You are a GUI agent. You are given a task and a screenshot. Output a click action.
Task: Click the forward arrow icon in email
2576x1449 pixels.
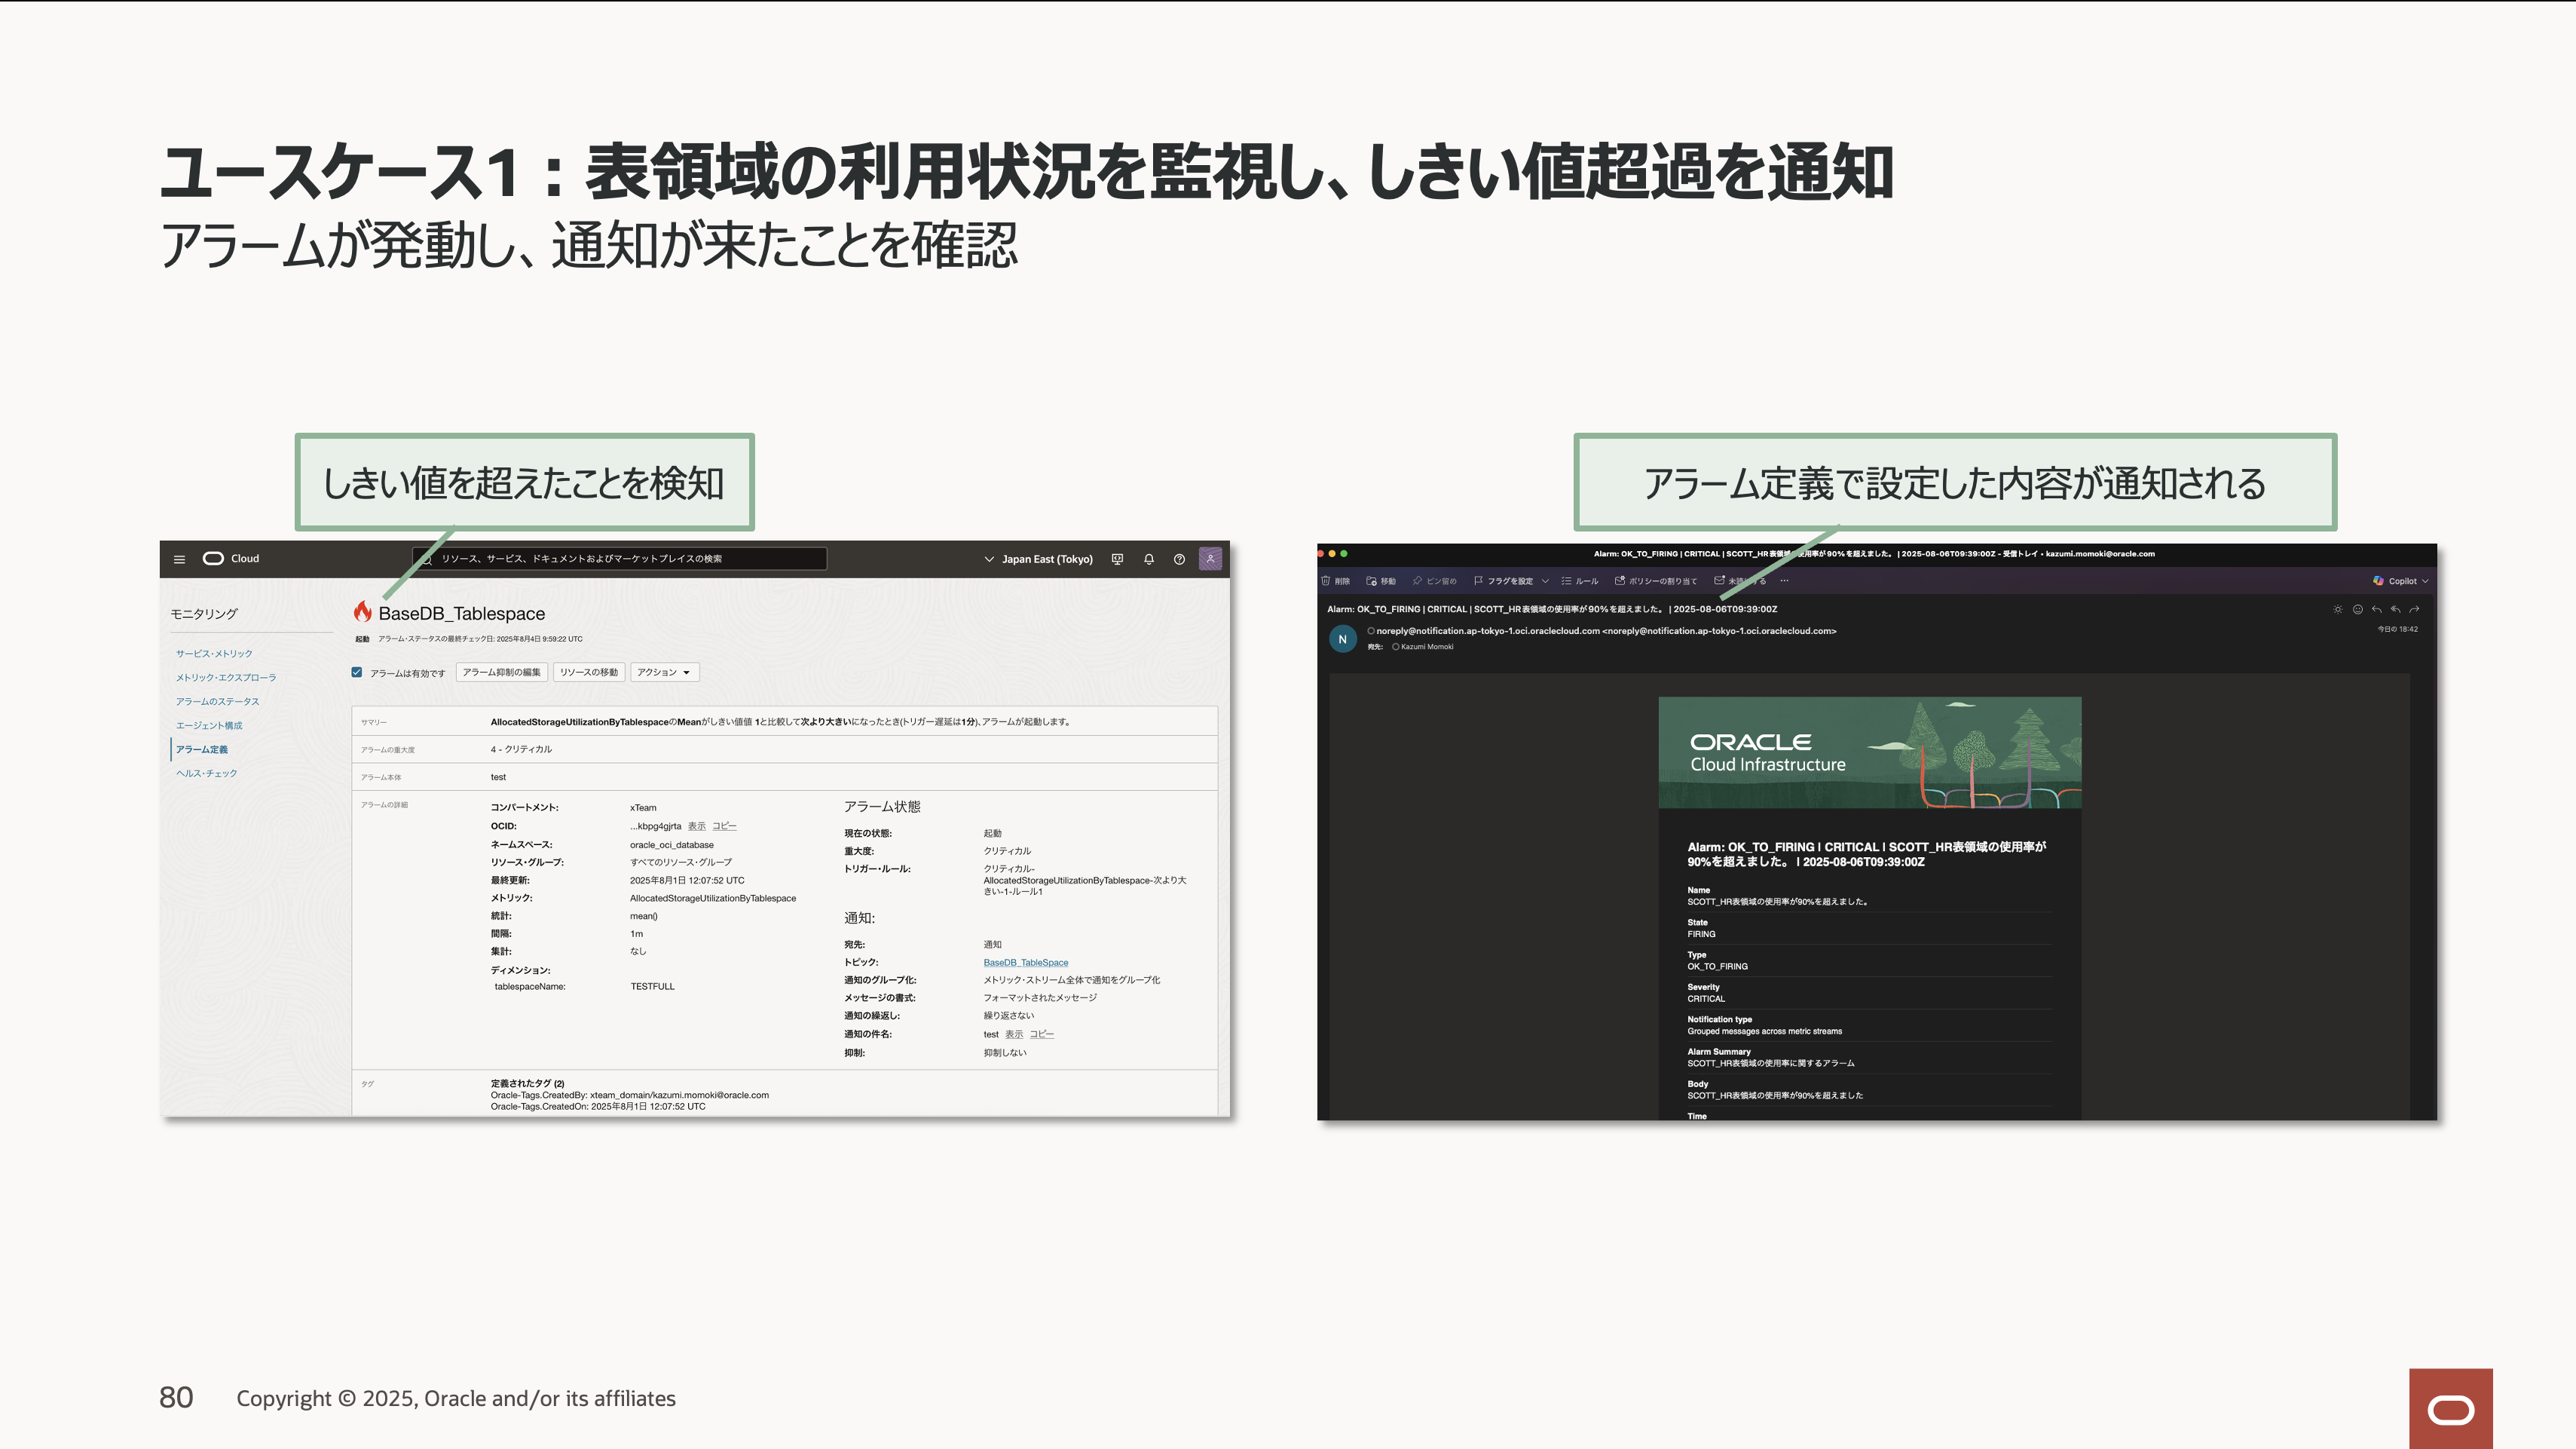2414,609
